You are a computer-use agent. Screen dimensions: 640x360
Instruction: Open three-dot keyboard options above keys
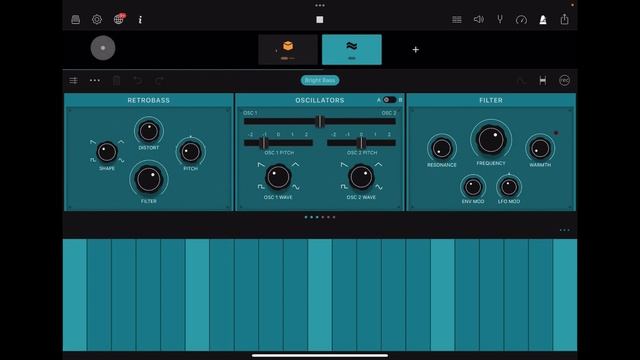564,230
